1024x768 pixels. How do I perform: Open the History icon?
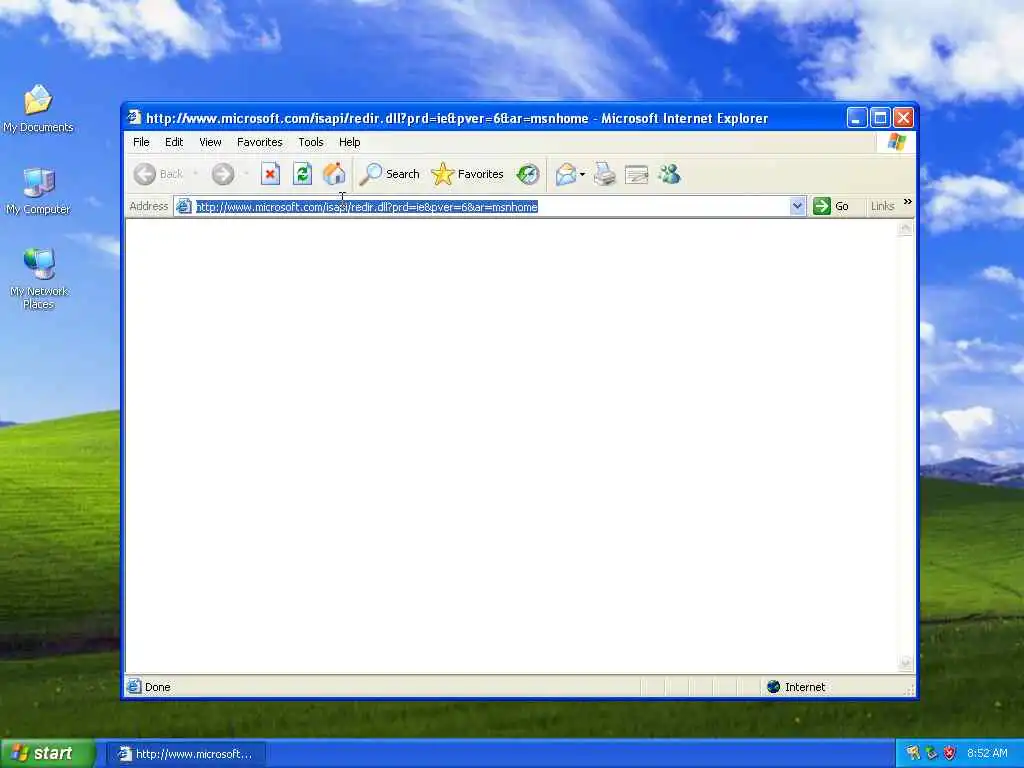(527, 174)
